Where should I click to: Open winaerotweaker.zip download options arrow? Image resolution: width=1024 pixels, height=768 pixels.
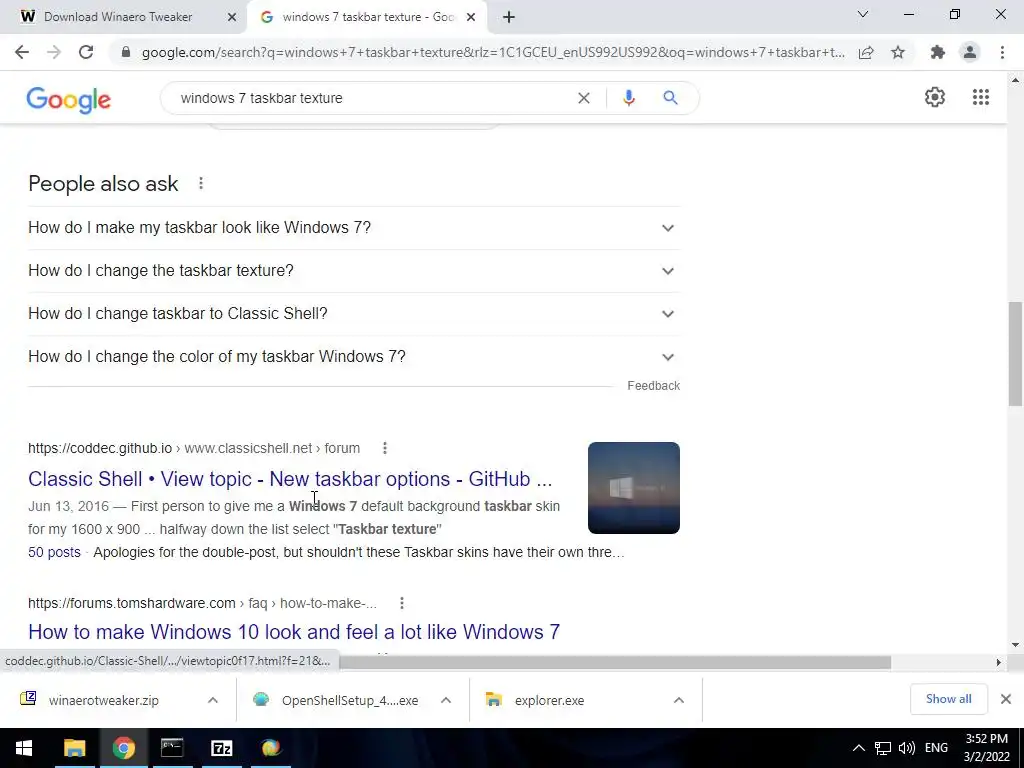pyautogui.click(x=213, y=700)
